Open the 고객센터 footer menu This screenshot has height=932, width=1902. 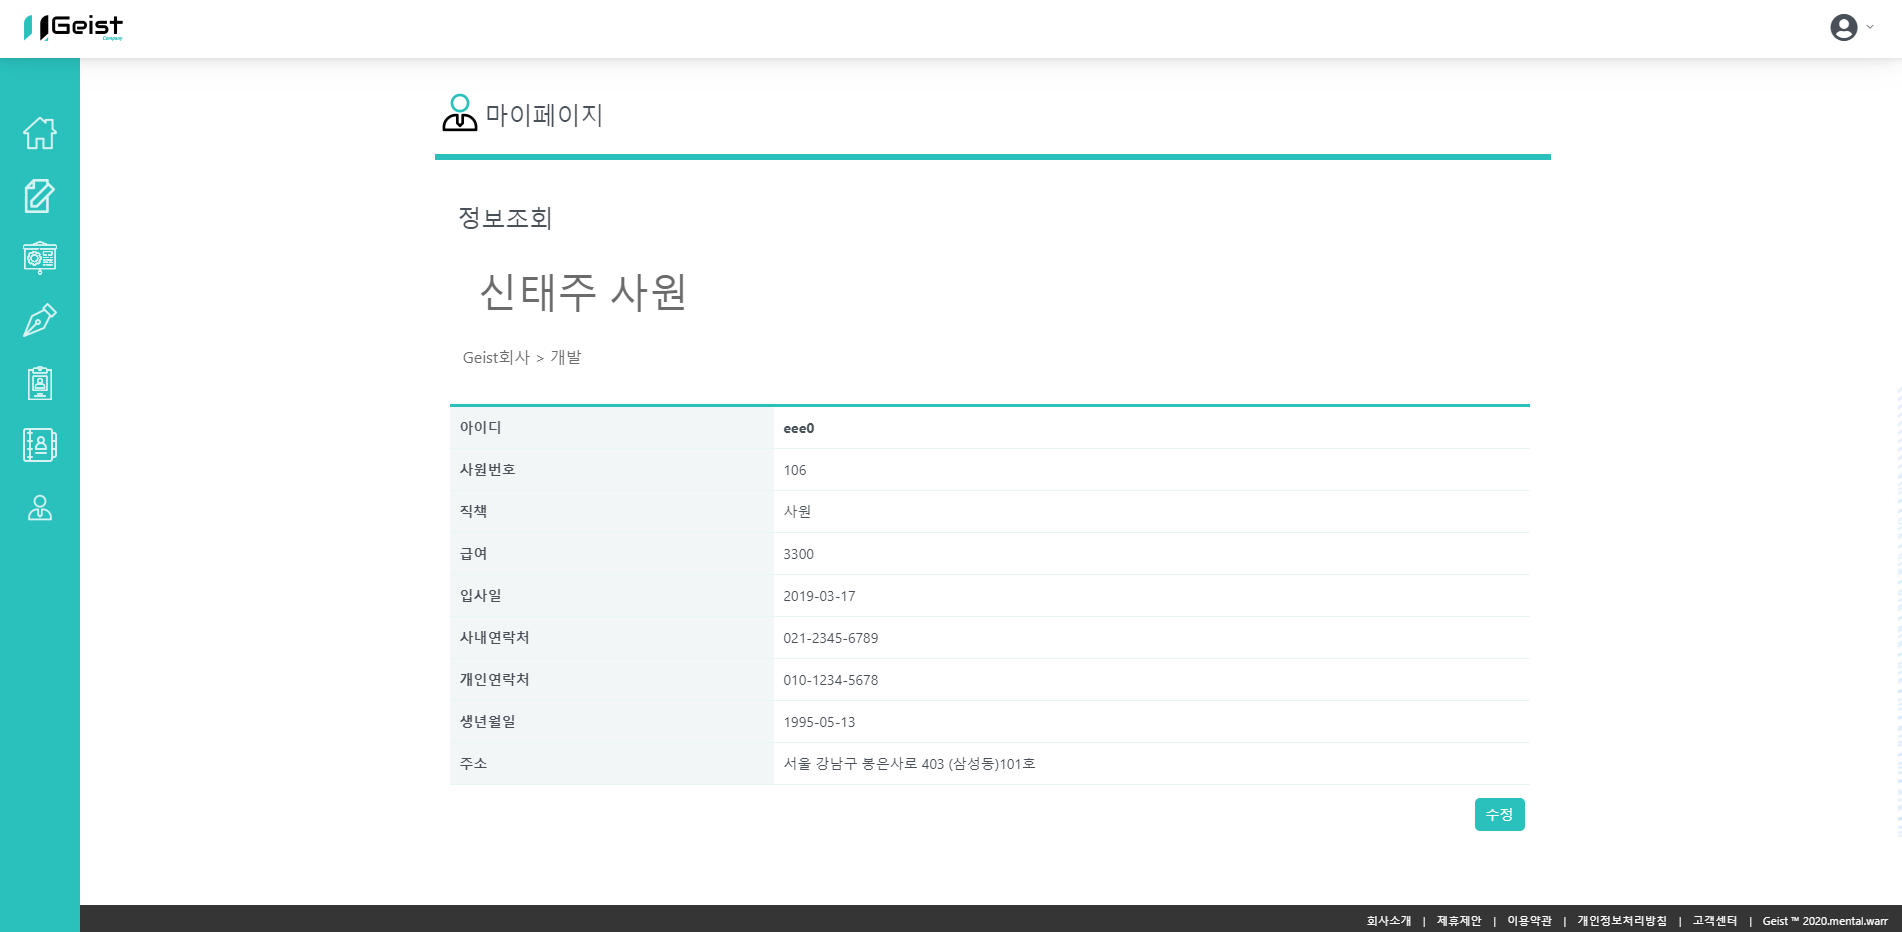[1714, 920]
